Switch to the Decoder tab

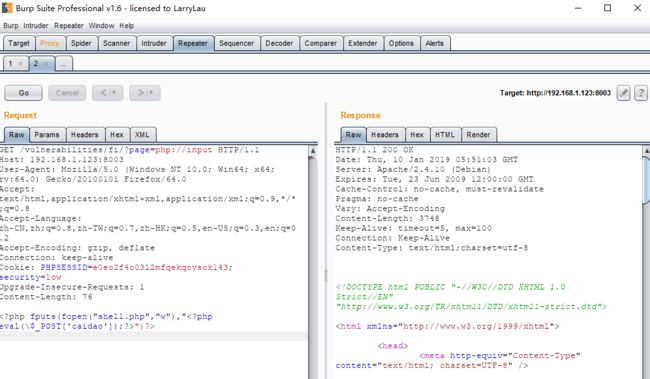click(279, 43)
